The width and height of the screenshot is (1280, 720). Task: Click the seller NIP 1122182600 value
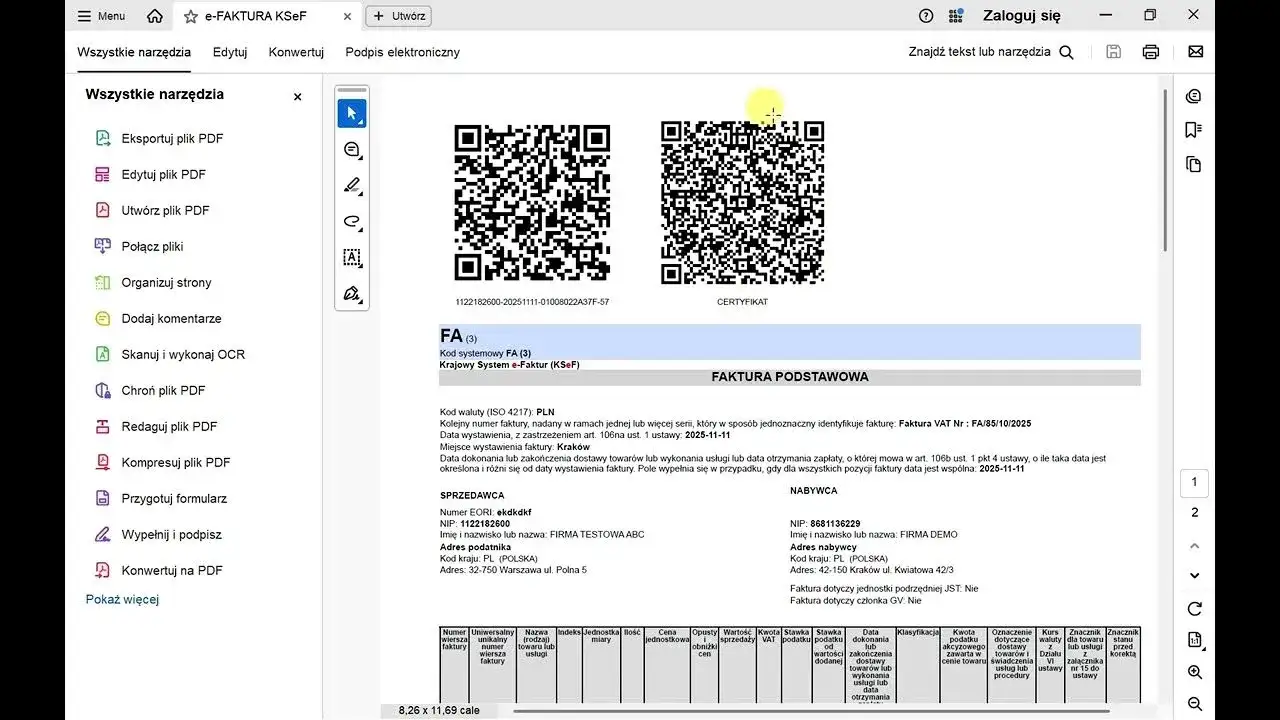pos(485,523)
